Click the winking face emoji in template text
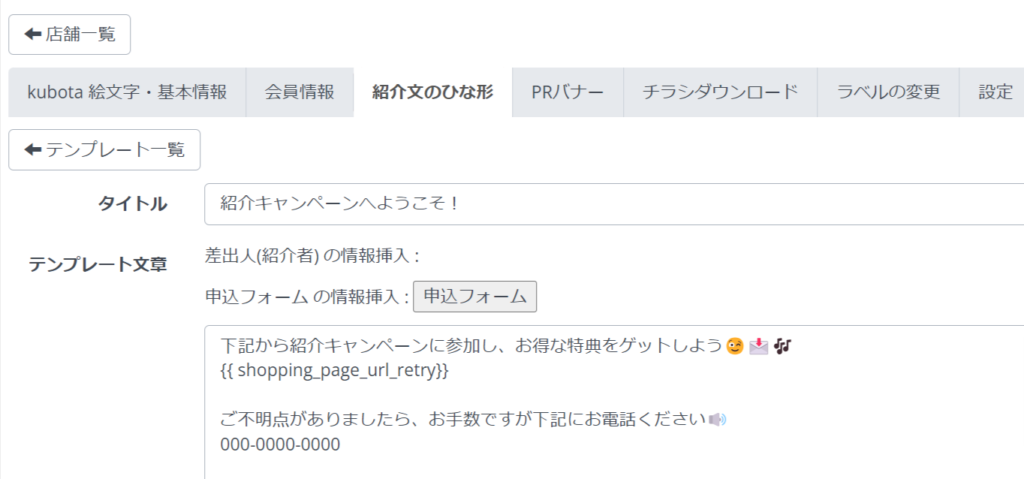This screenshot has height=479, width=1024. tap(735, 346)
